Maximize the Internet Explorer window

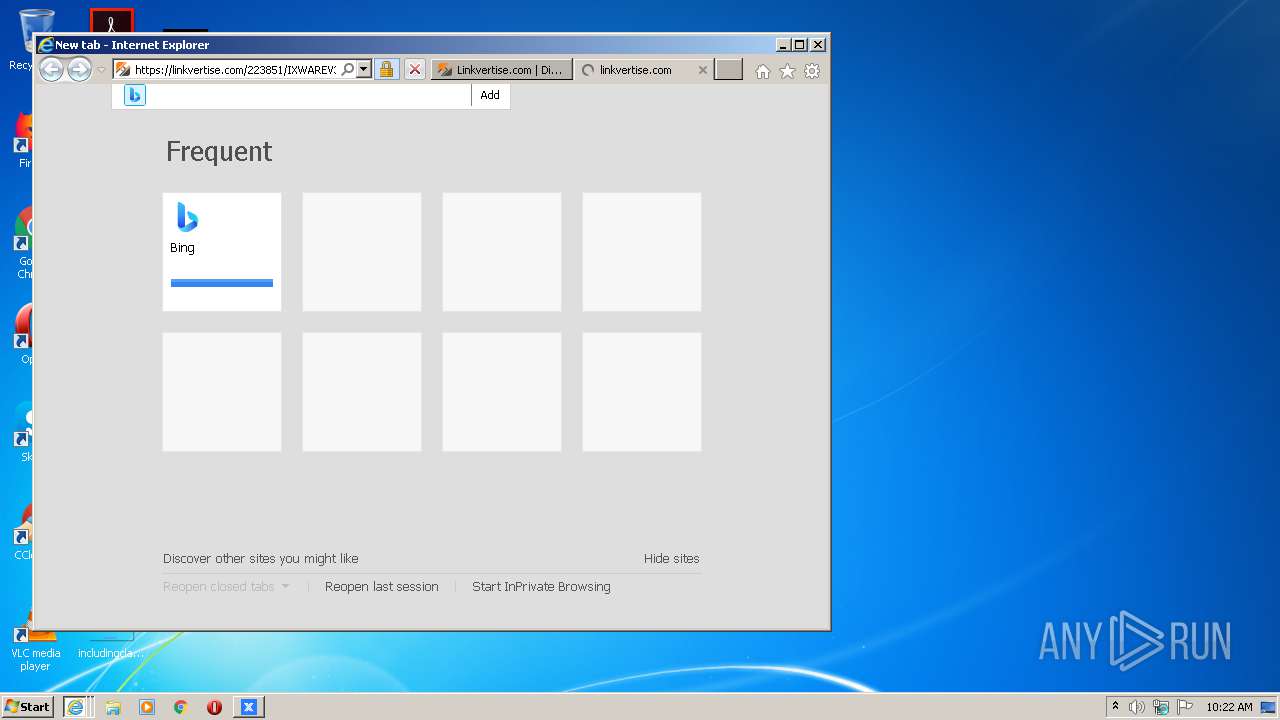(800, 45)
